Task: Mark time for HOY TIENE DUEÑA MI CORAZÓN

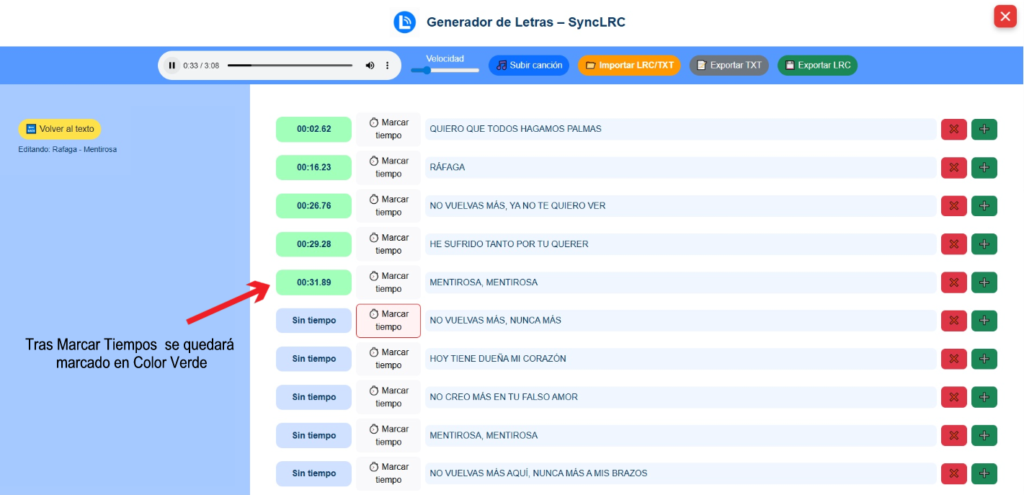Action: [388, 359]
